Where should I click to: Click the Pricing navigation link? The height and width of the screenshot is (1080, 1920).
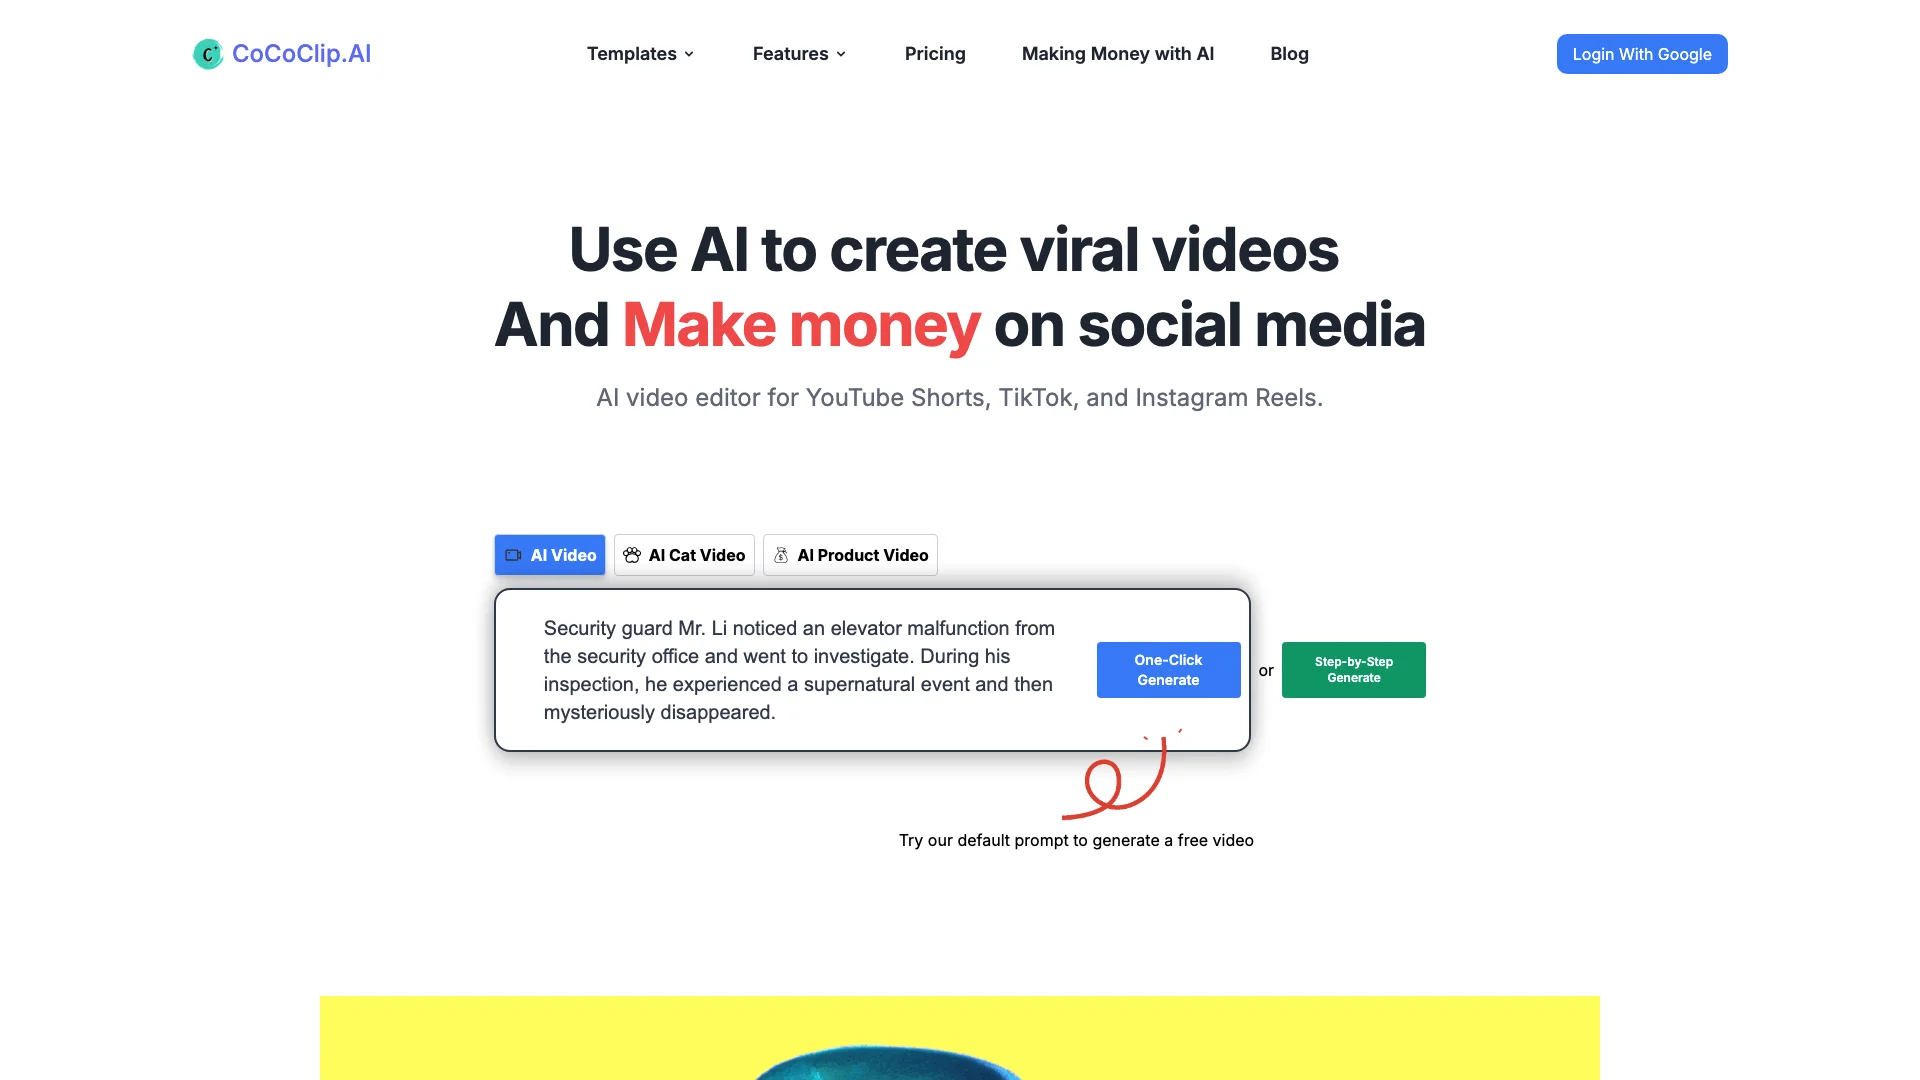(x=935, y=53)
